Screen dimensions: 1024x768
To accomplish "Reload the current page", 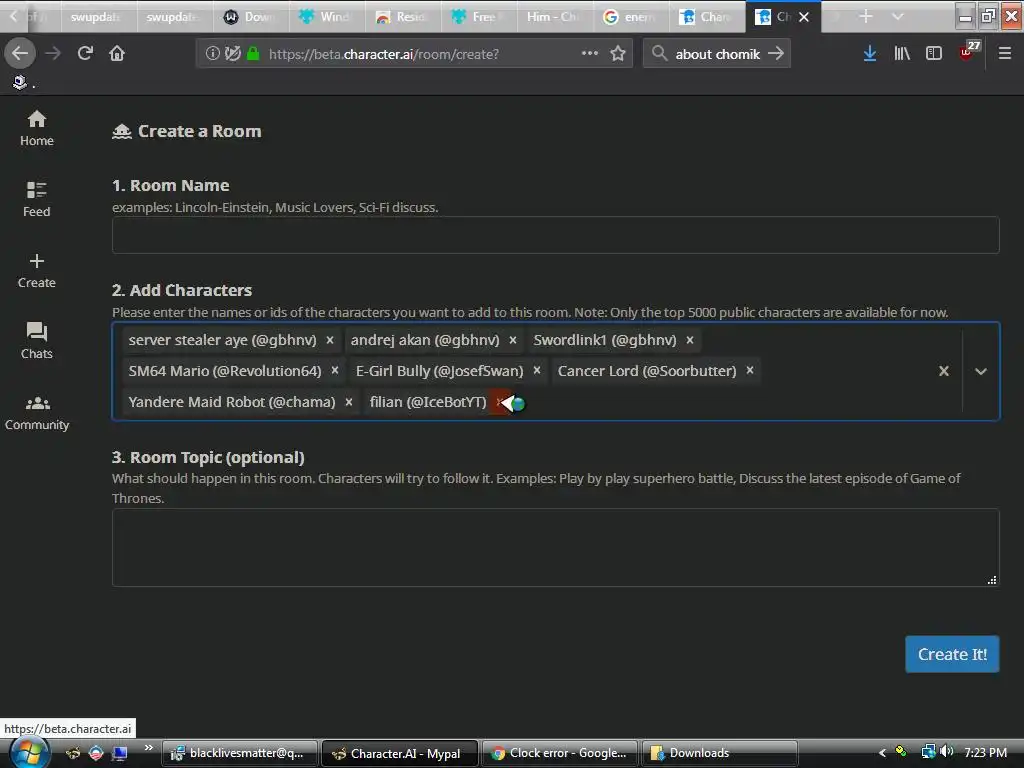I will 85,54.
